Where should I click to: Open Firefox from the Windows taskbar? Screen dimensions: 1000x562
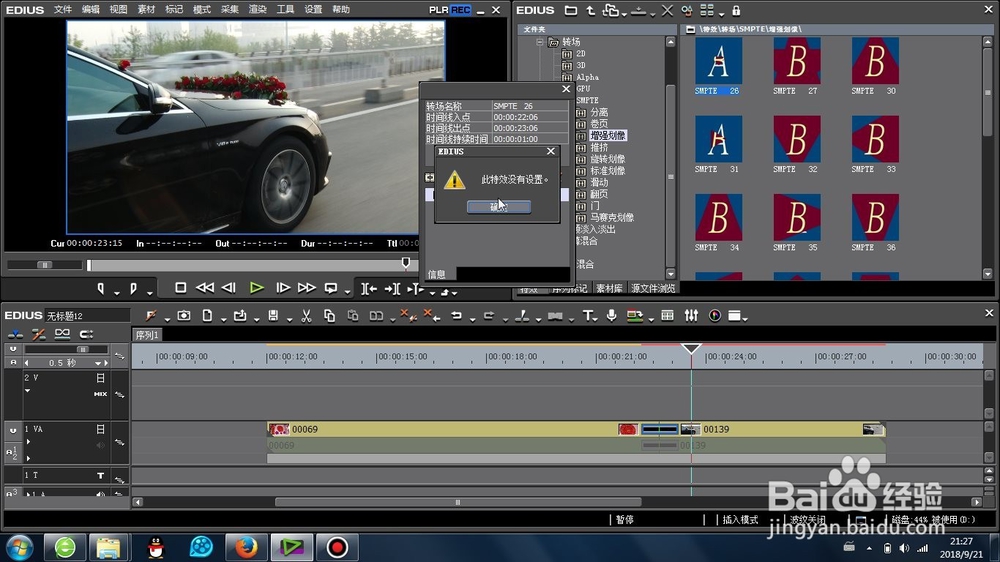246,547
